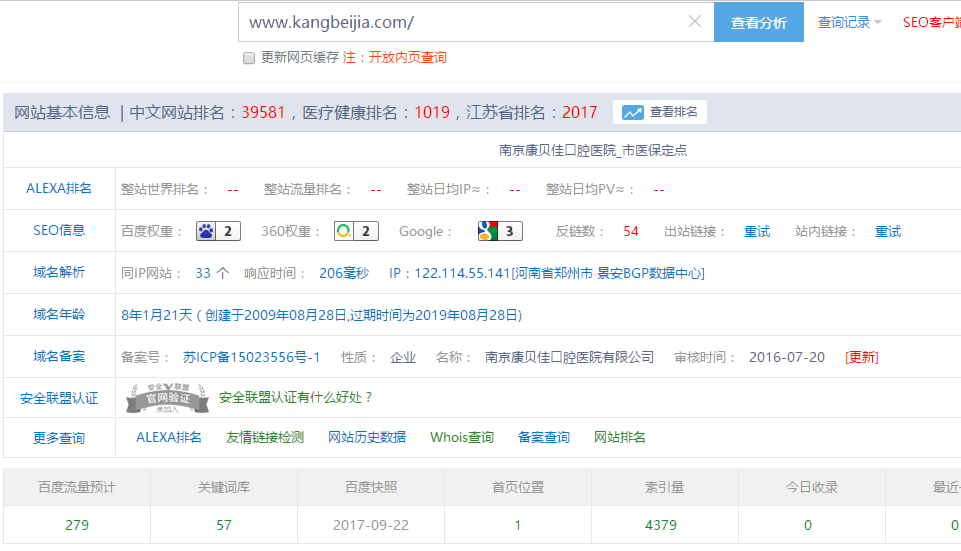Image resolution: width=961 pixels, height=551 pixels.
Task: Retry the 站内链接 lookup
Action: 888,231
